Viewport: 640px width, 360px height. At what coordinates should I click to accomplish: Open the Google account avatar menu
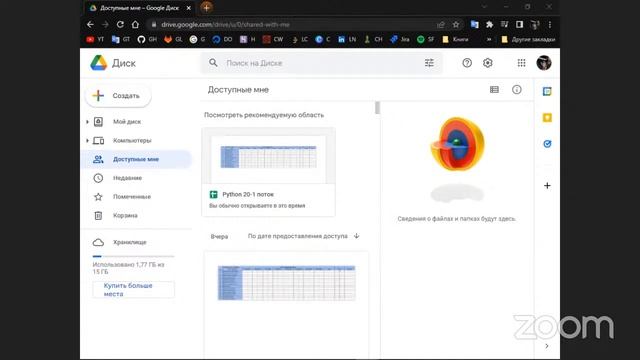(x=544, y=63)
